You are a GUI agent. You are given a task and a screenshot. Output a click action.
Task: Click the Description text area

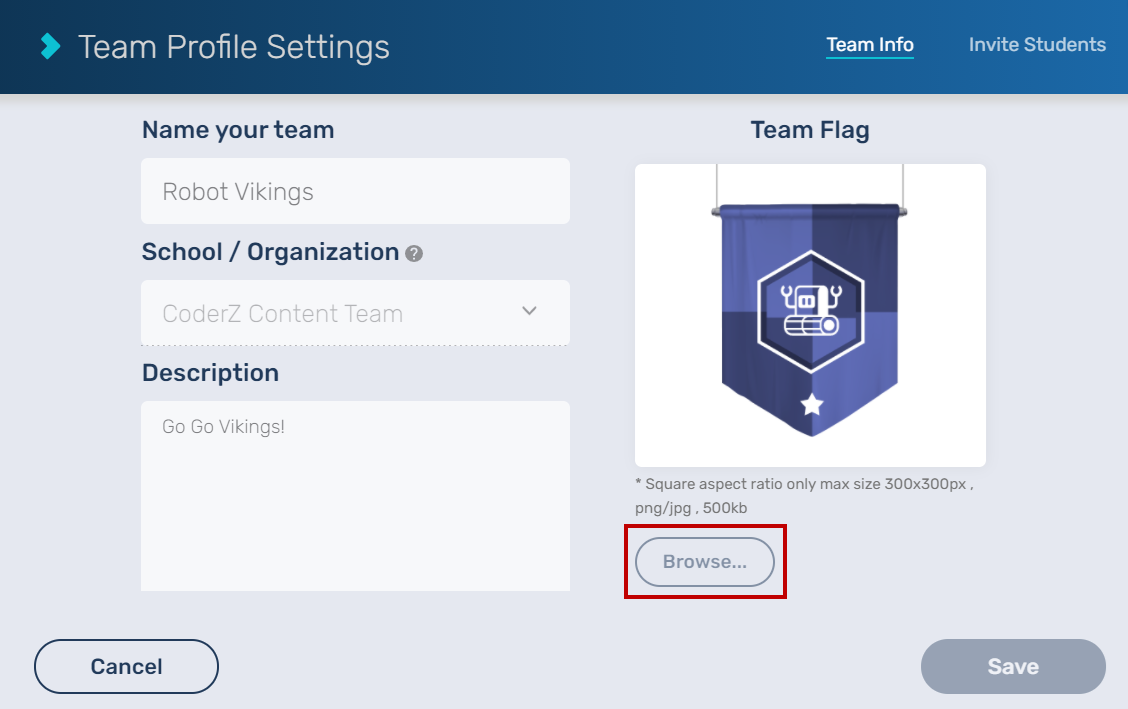tap(355, 496)
